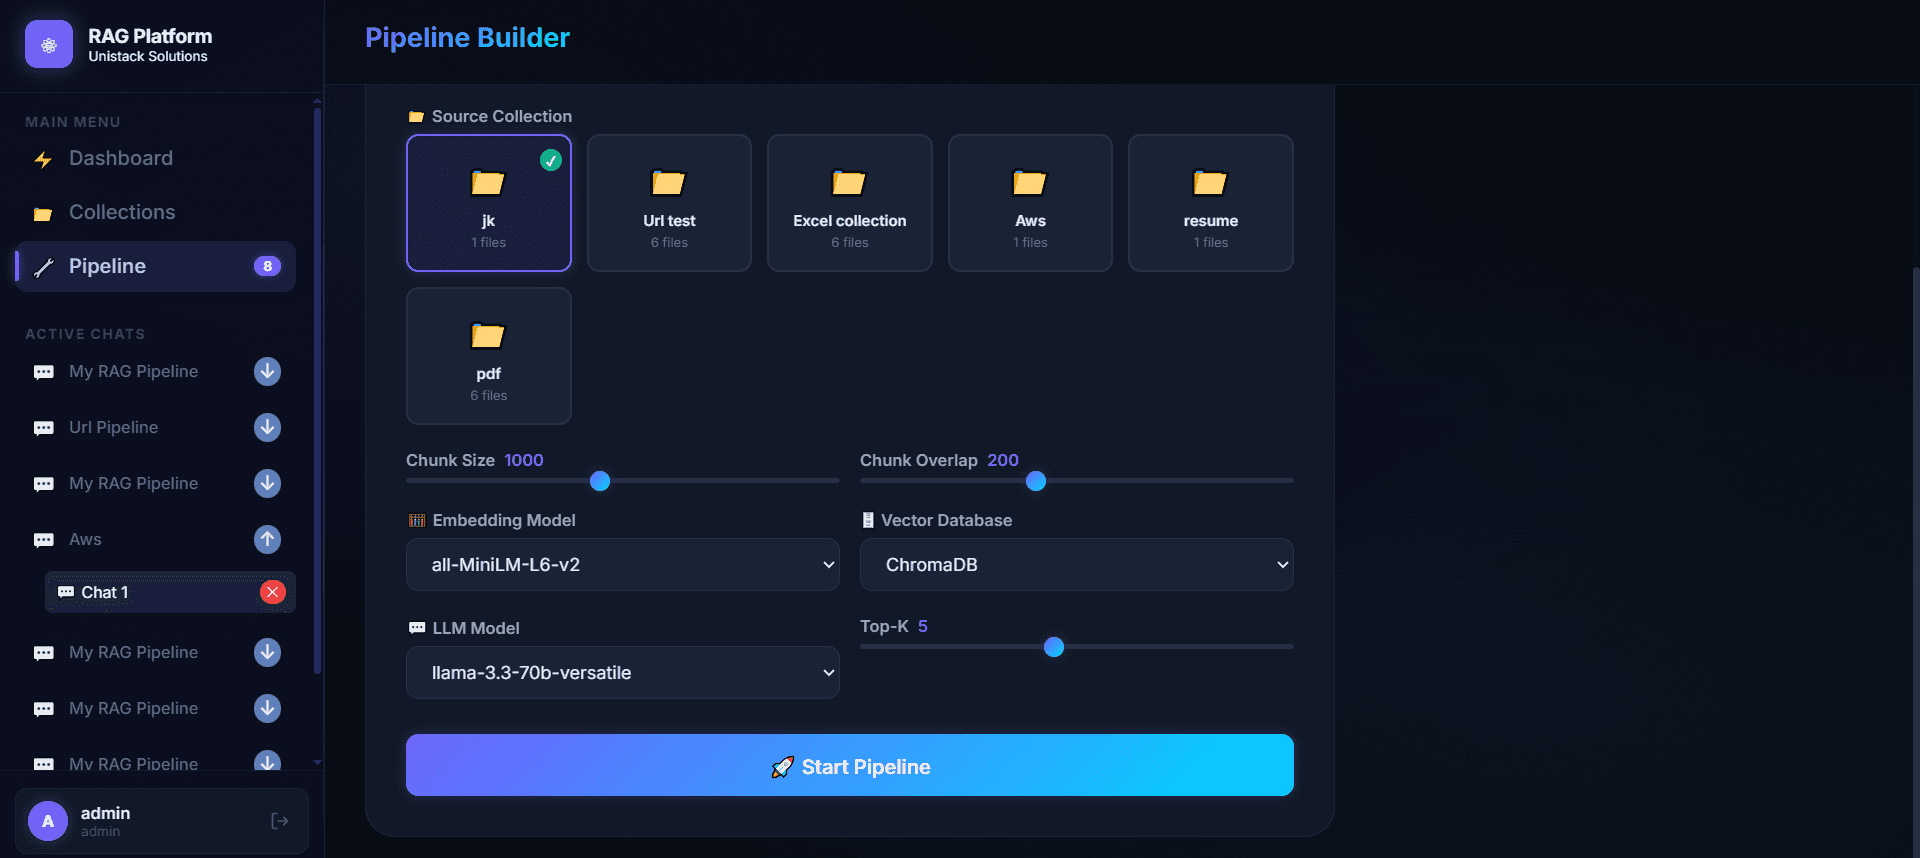
Task: Click the Chunk Overlap value 200
Action: click(1003, 460)
